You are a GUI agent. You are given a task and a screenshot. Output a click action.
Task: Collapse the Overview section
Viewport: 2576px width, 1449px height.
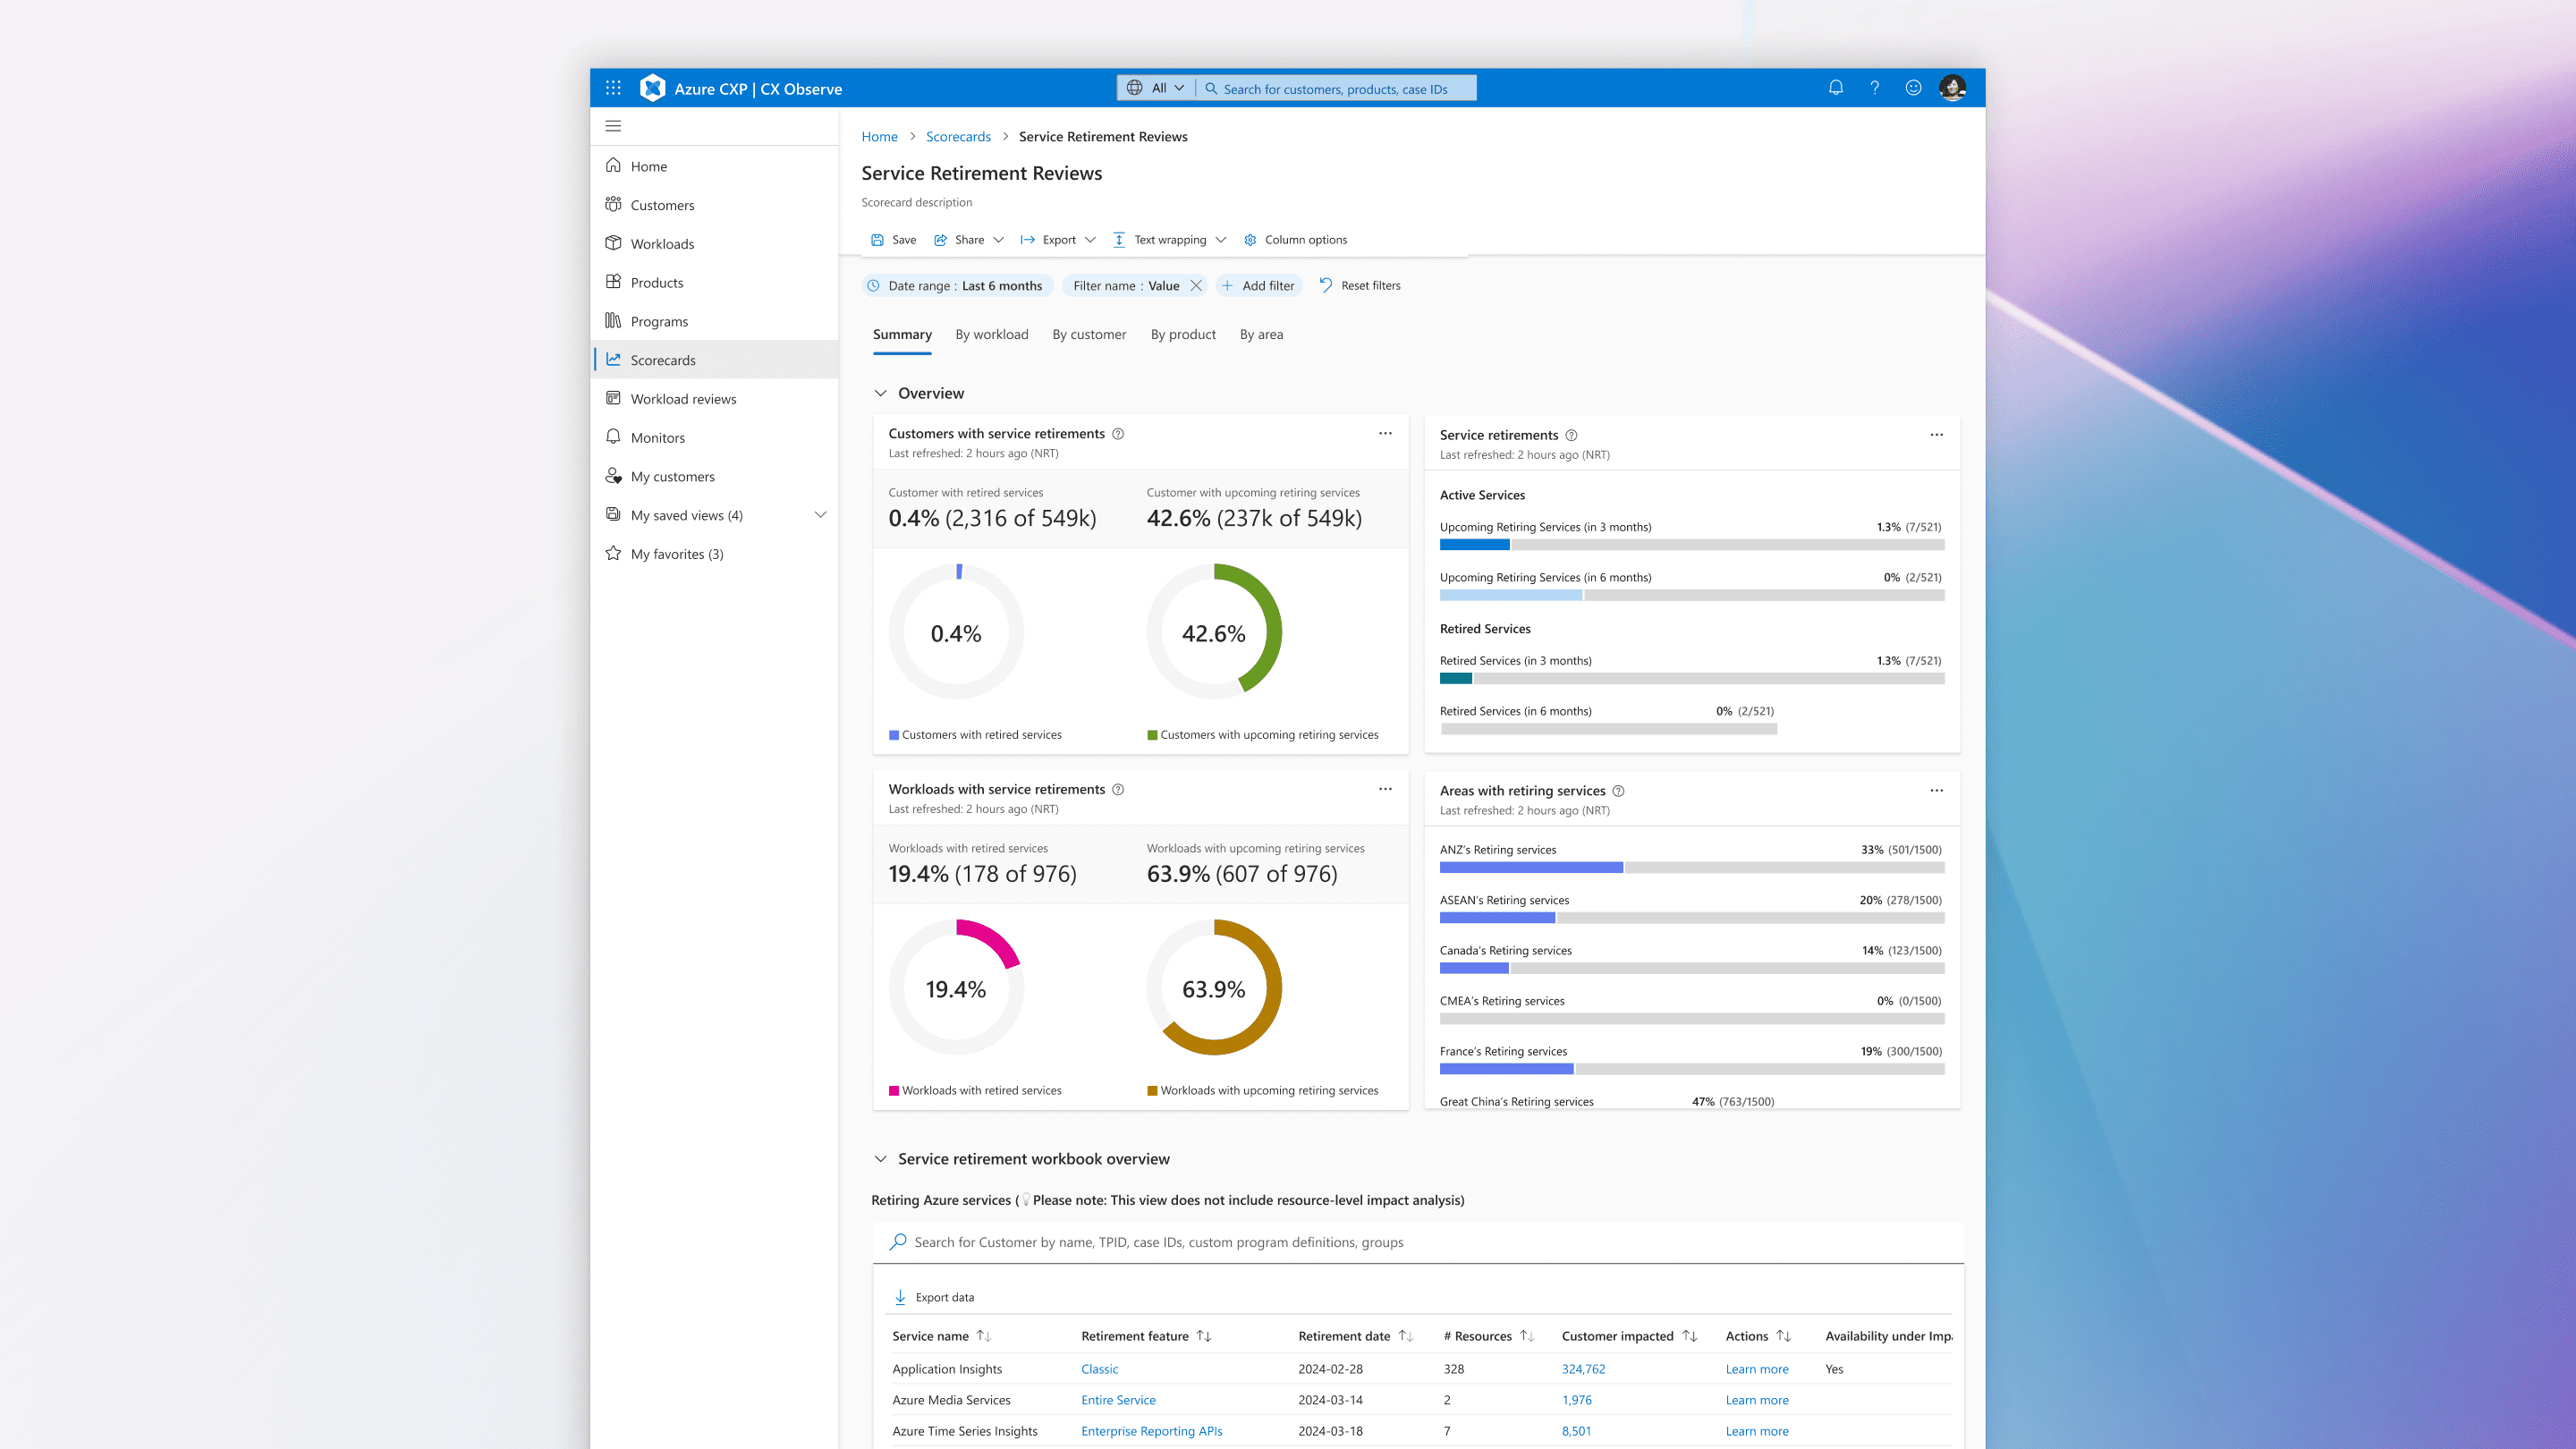[x=880, y=393]
